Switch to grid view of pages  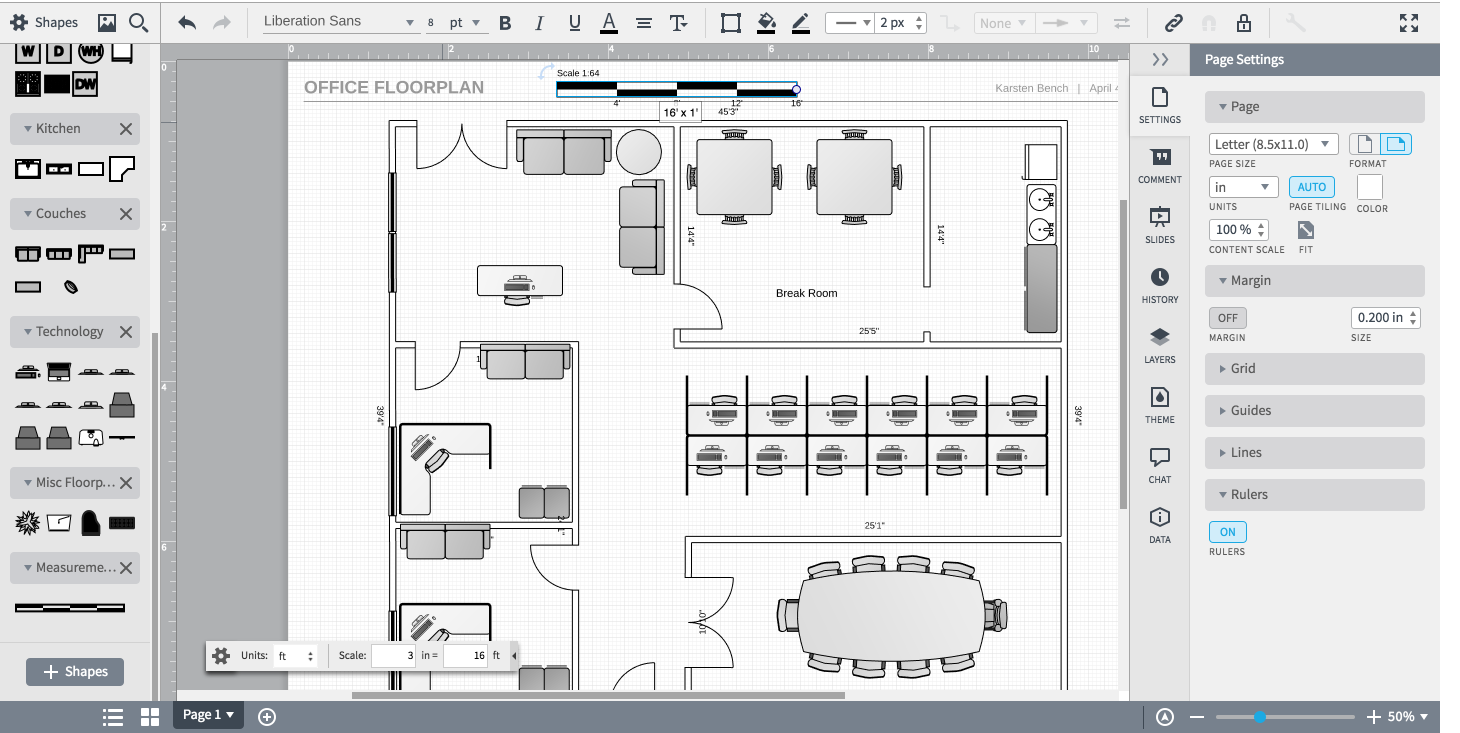150,716
